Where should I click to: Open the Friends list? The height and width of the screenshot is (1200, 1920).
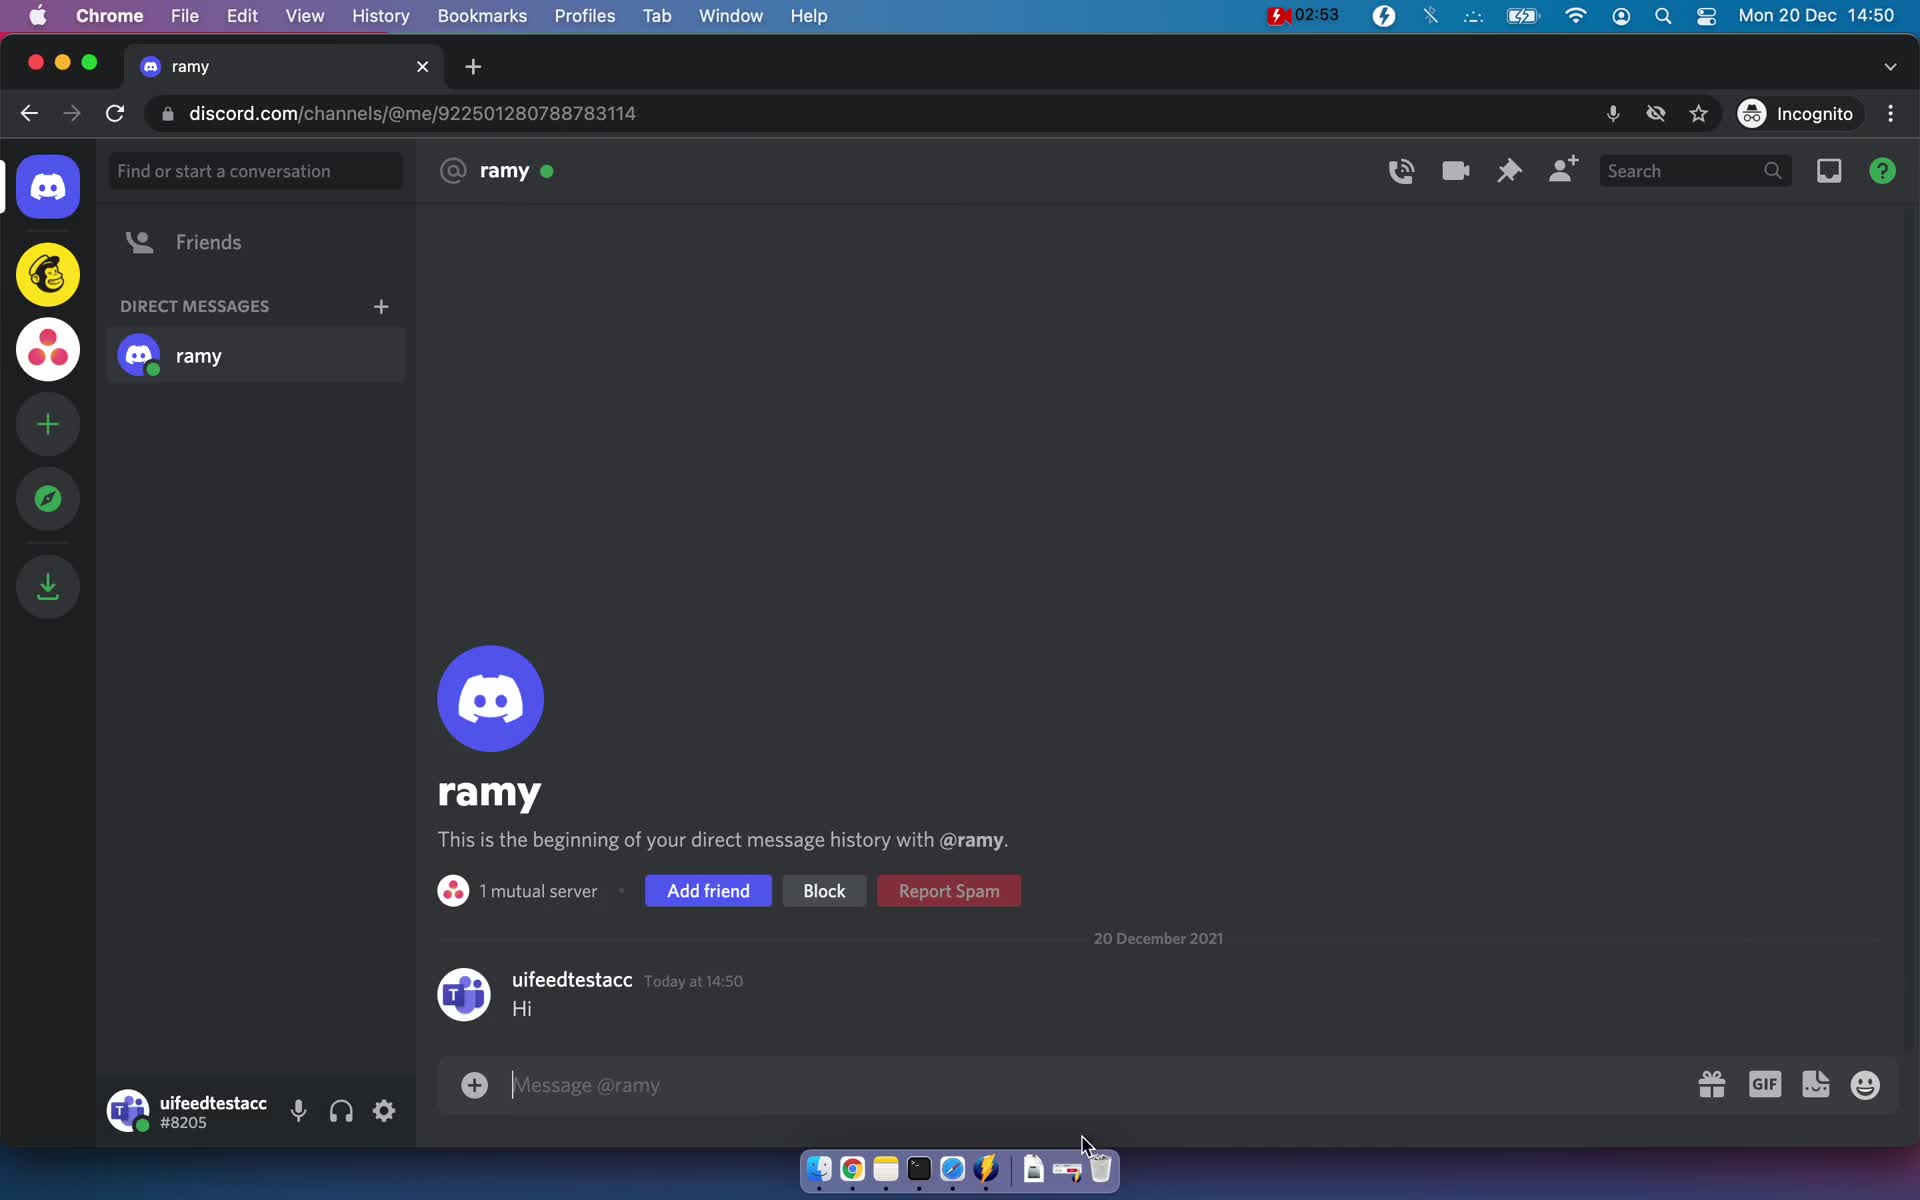click(x=256, y=242)
